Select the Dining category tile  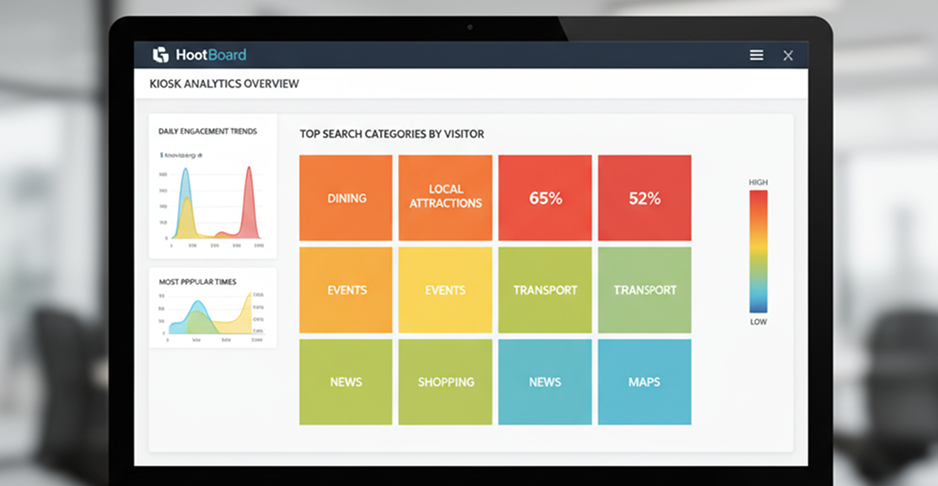346,198
